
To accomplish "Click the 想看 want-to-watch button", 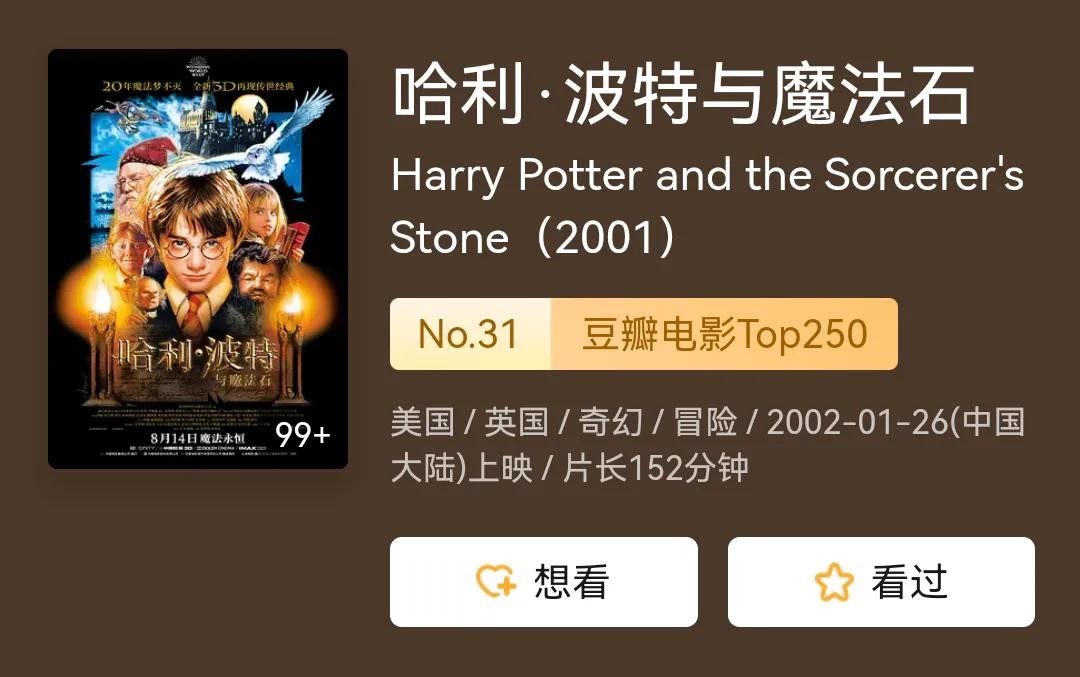I will [x=543, y=582].
